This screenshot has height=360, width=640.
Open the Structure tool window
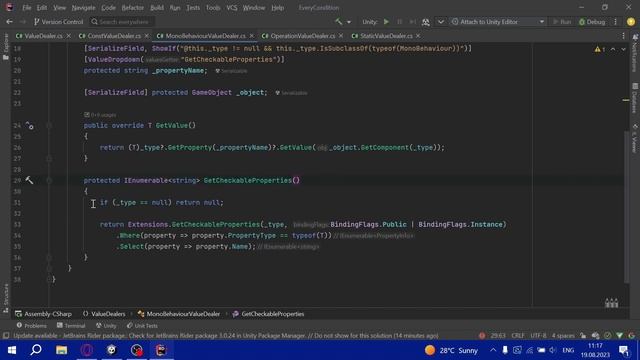[6, 298]
